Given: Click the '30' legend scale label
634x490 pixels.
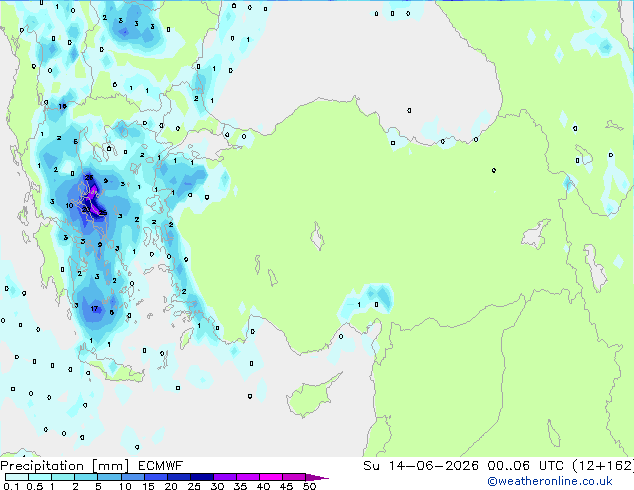Looking at the screenshot, I should [x=217, y=486].
